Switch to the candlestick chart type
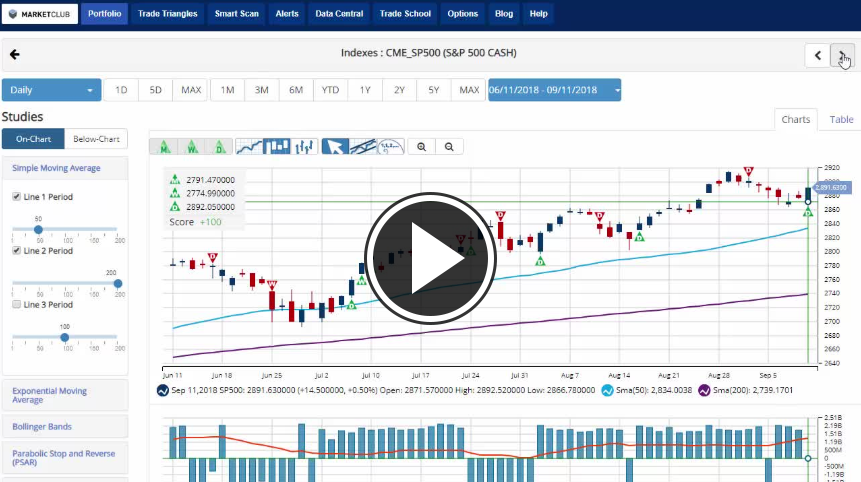The image size is (861, 482). coord(276,147)
